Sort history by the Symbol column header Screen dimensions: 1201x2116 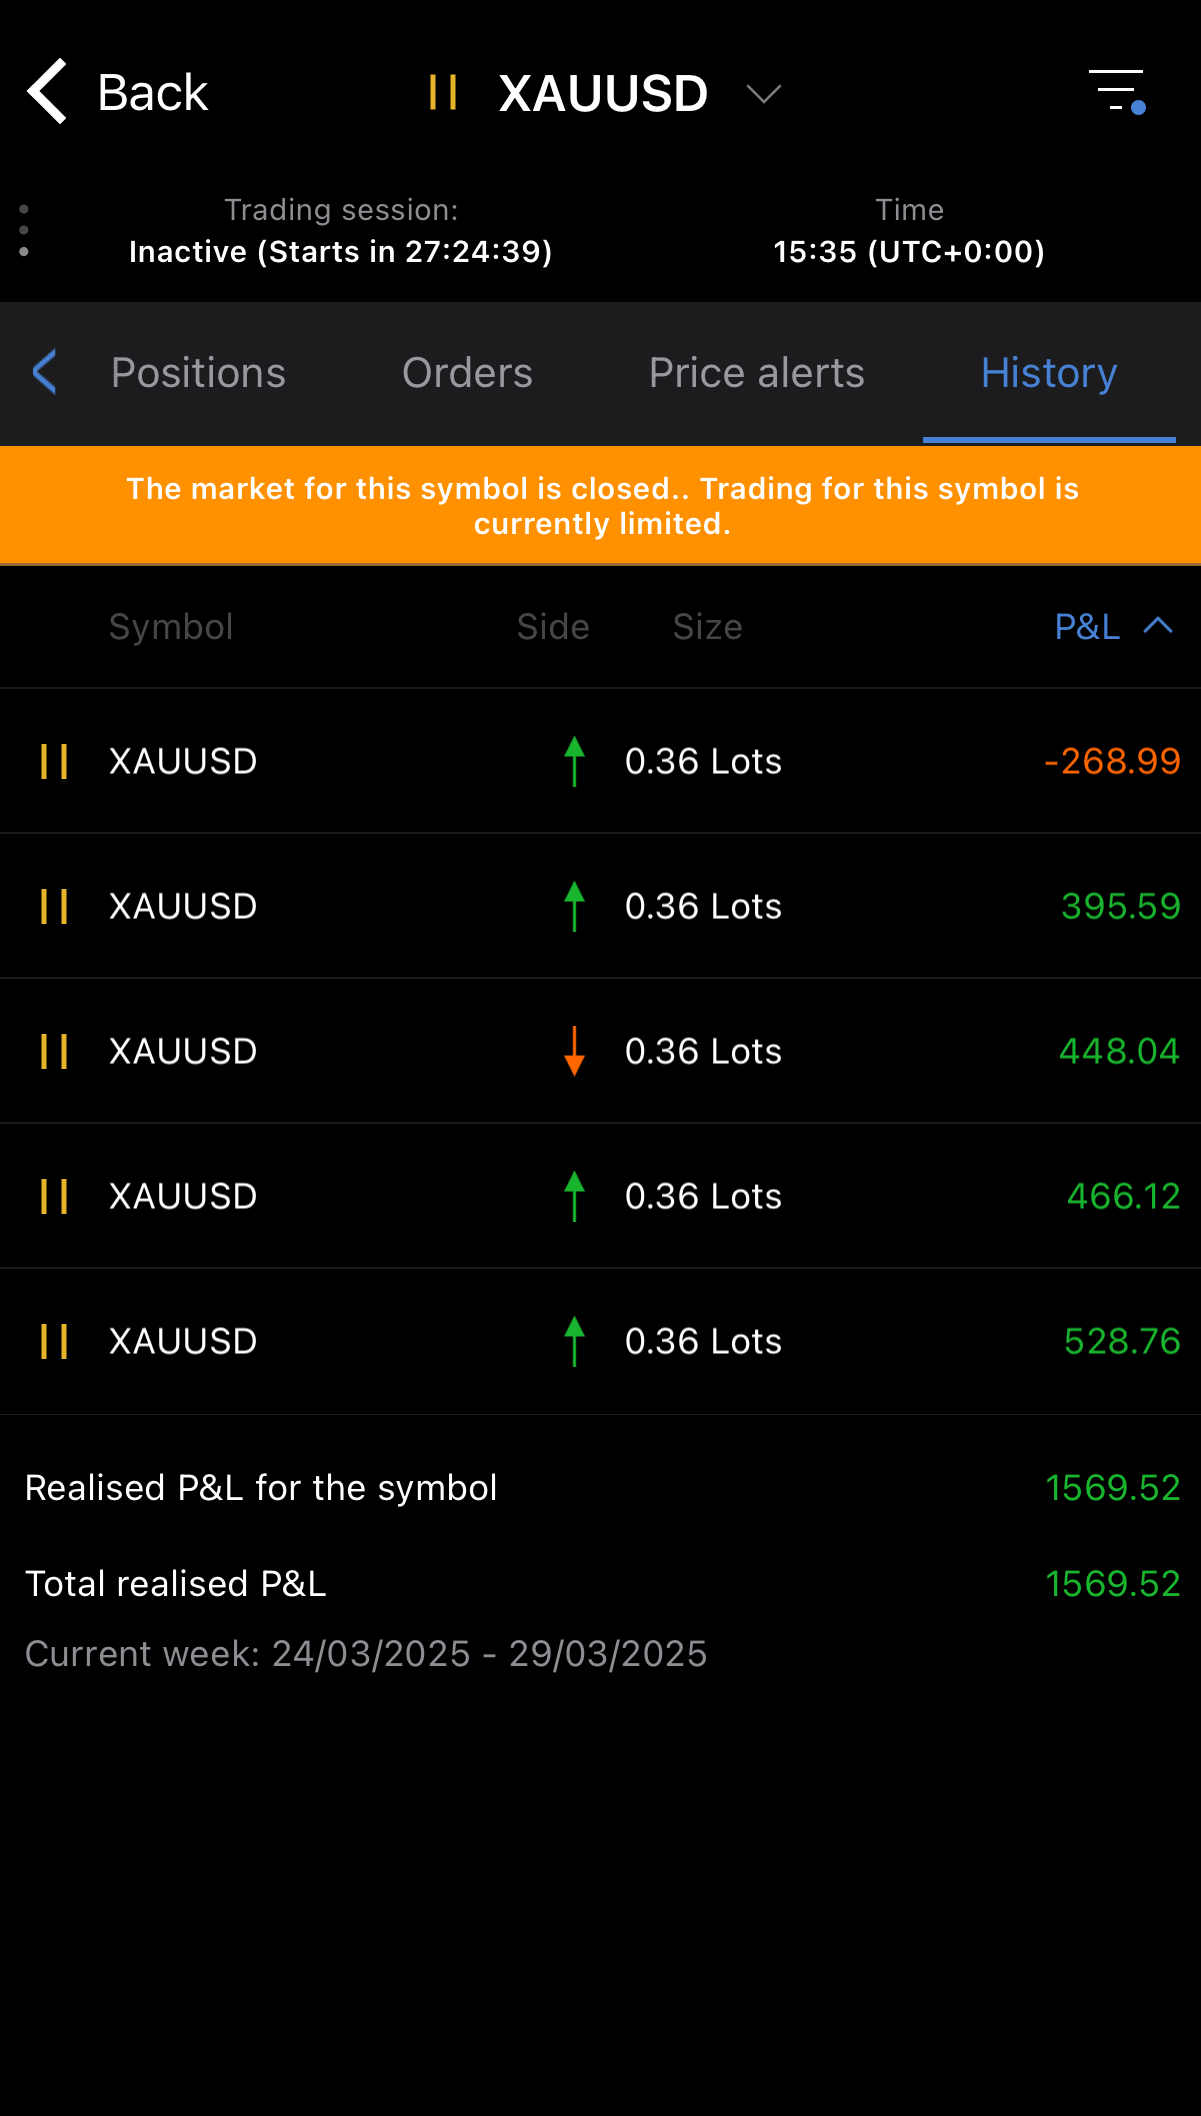click(x=171, y=627)
